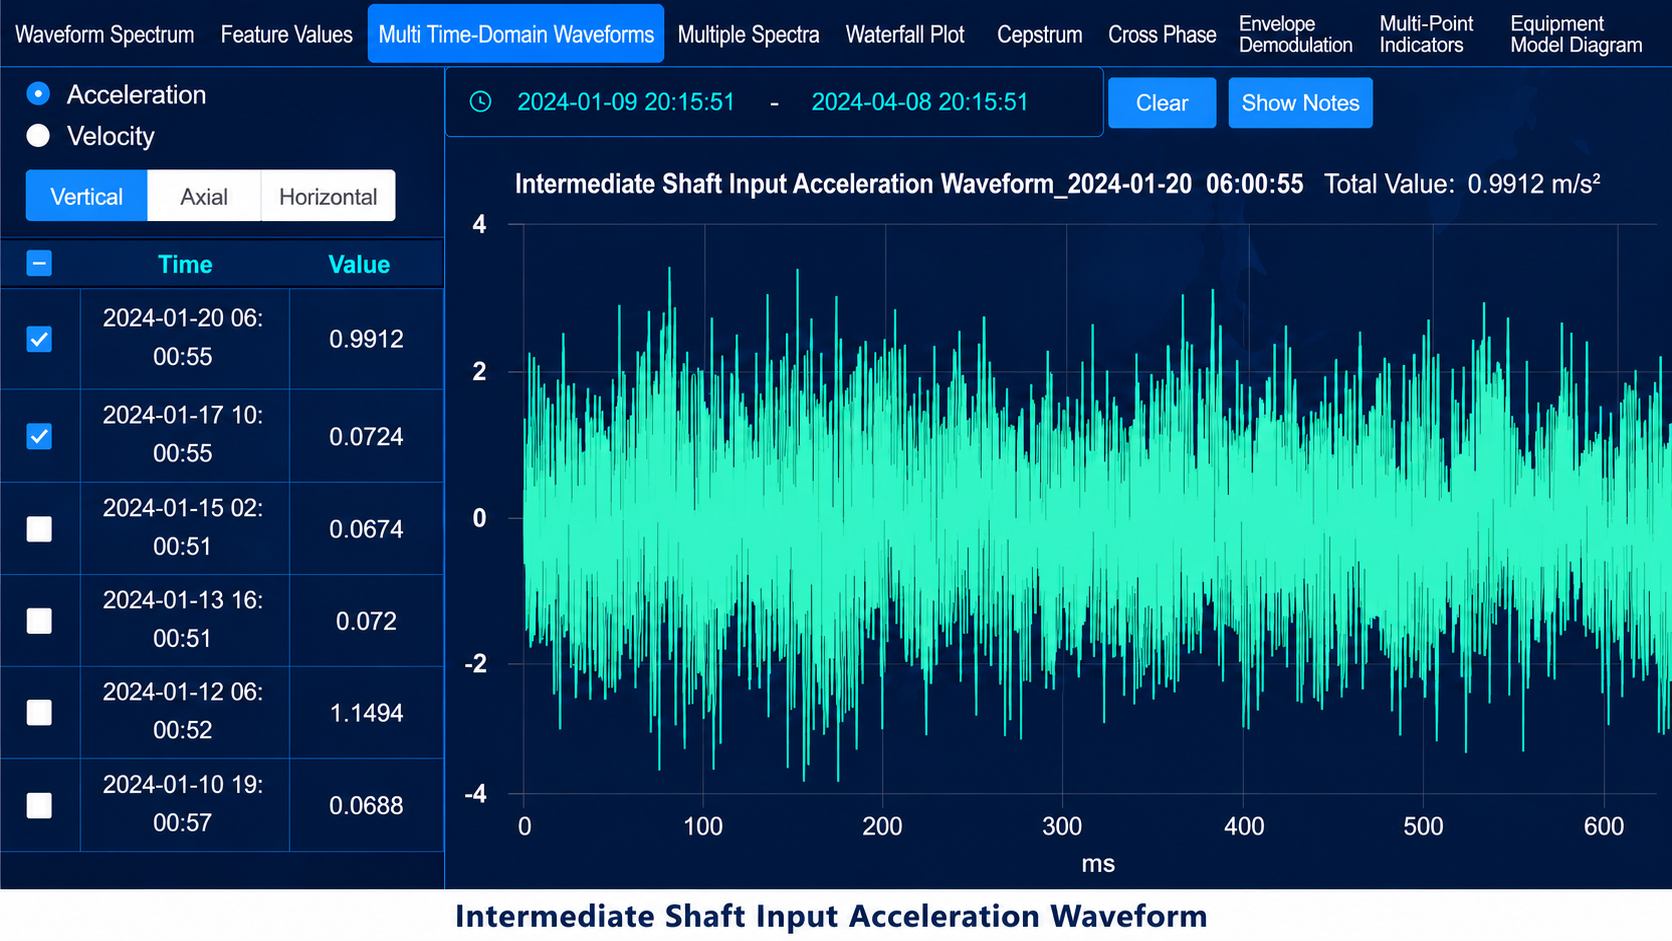1672x941 pixels.
Task: Go to the Waterfall Plot tab
Action: click(x=905, y=34)
